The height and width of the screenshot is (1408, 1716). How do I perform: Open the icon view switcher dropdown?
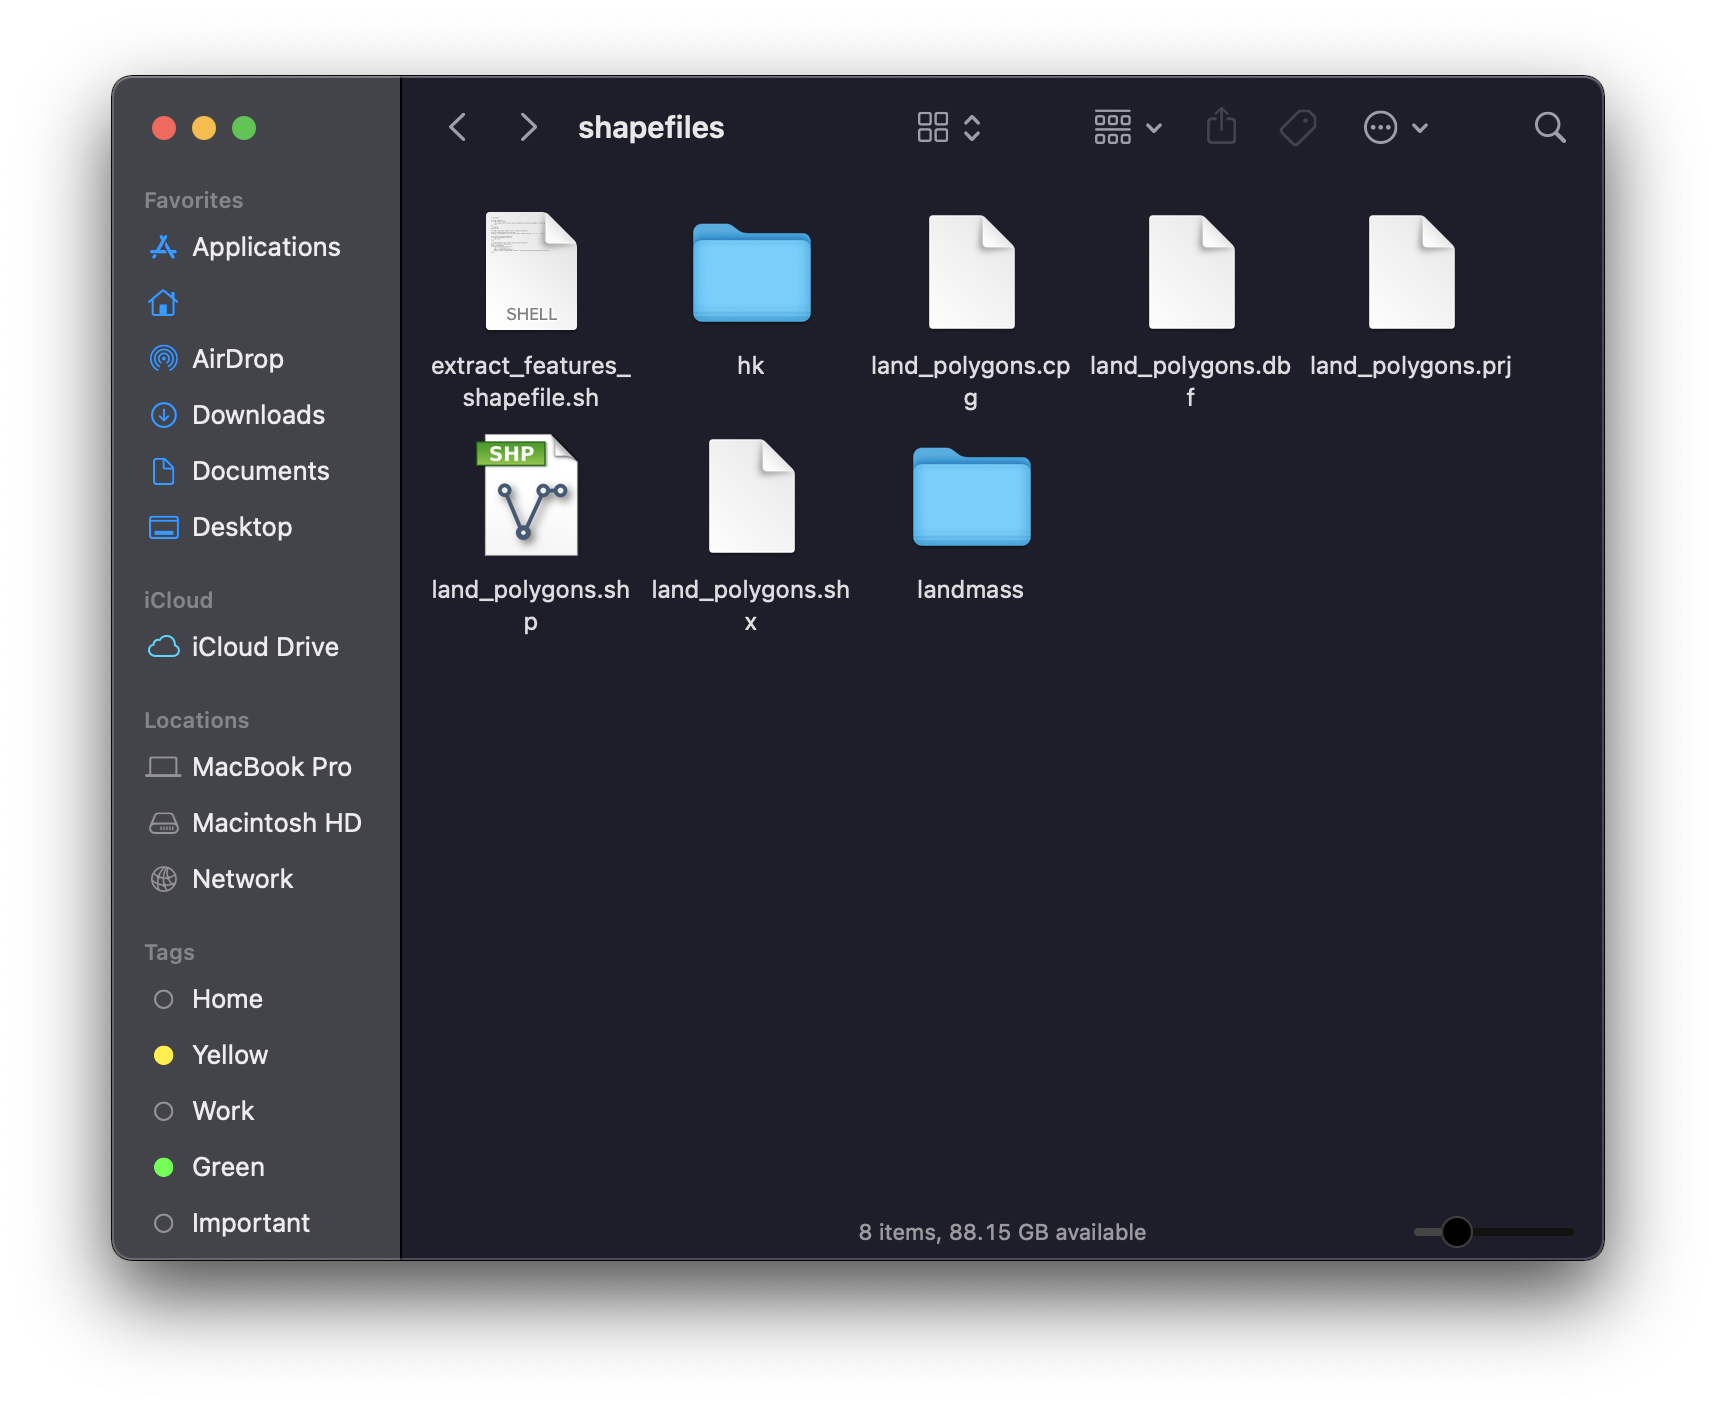pos(948,128)
